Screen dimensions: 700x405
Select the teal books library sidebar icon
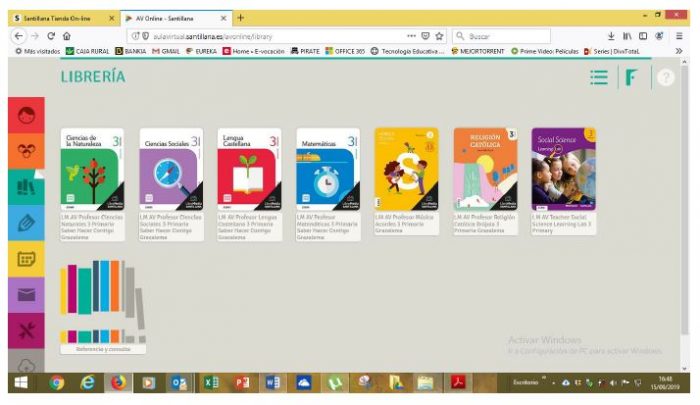(26, 187)
